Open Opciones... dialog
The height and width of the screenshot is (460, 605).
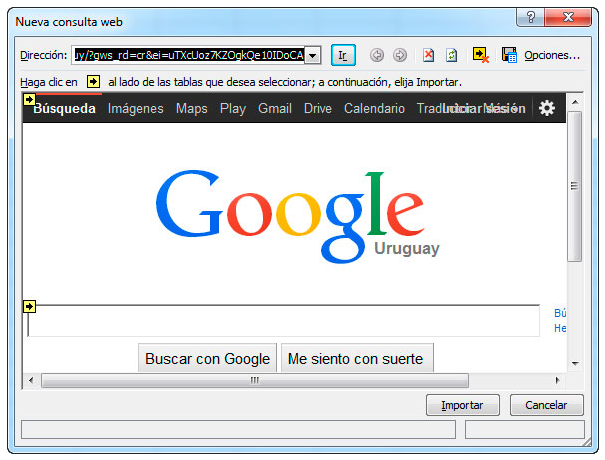pos(552,55)
